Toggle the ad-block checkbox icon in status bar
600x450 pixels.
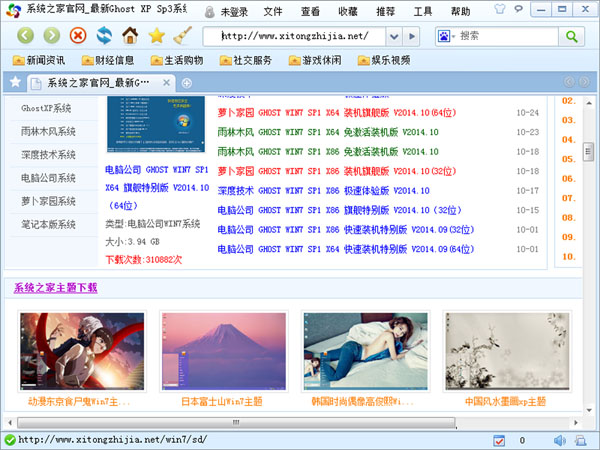(x=499, y=440)
